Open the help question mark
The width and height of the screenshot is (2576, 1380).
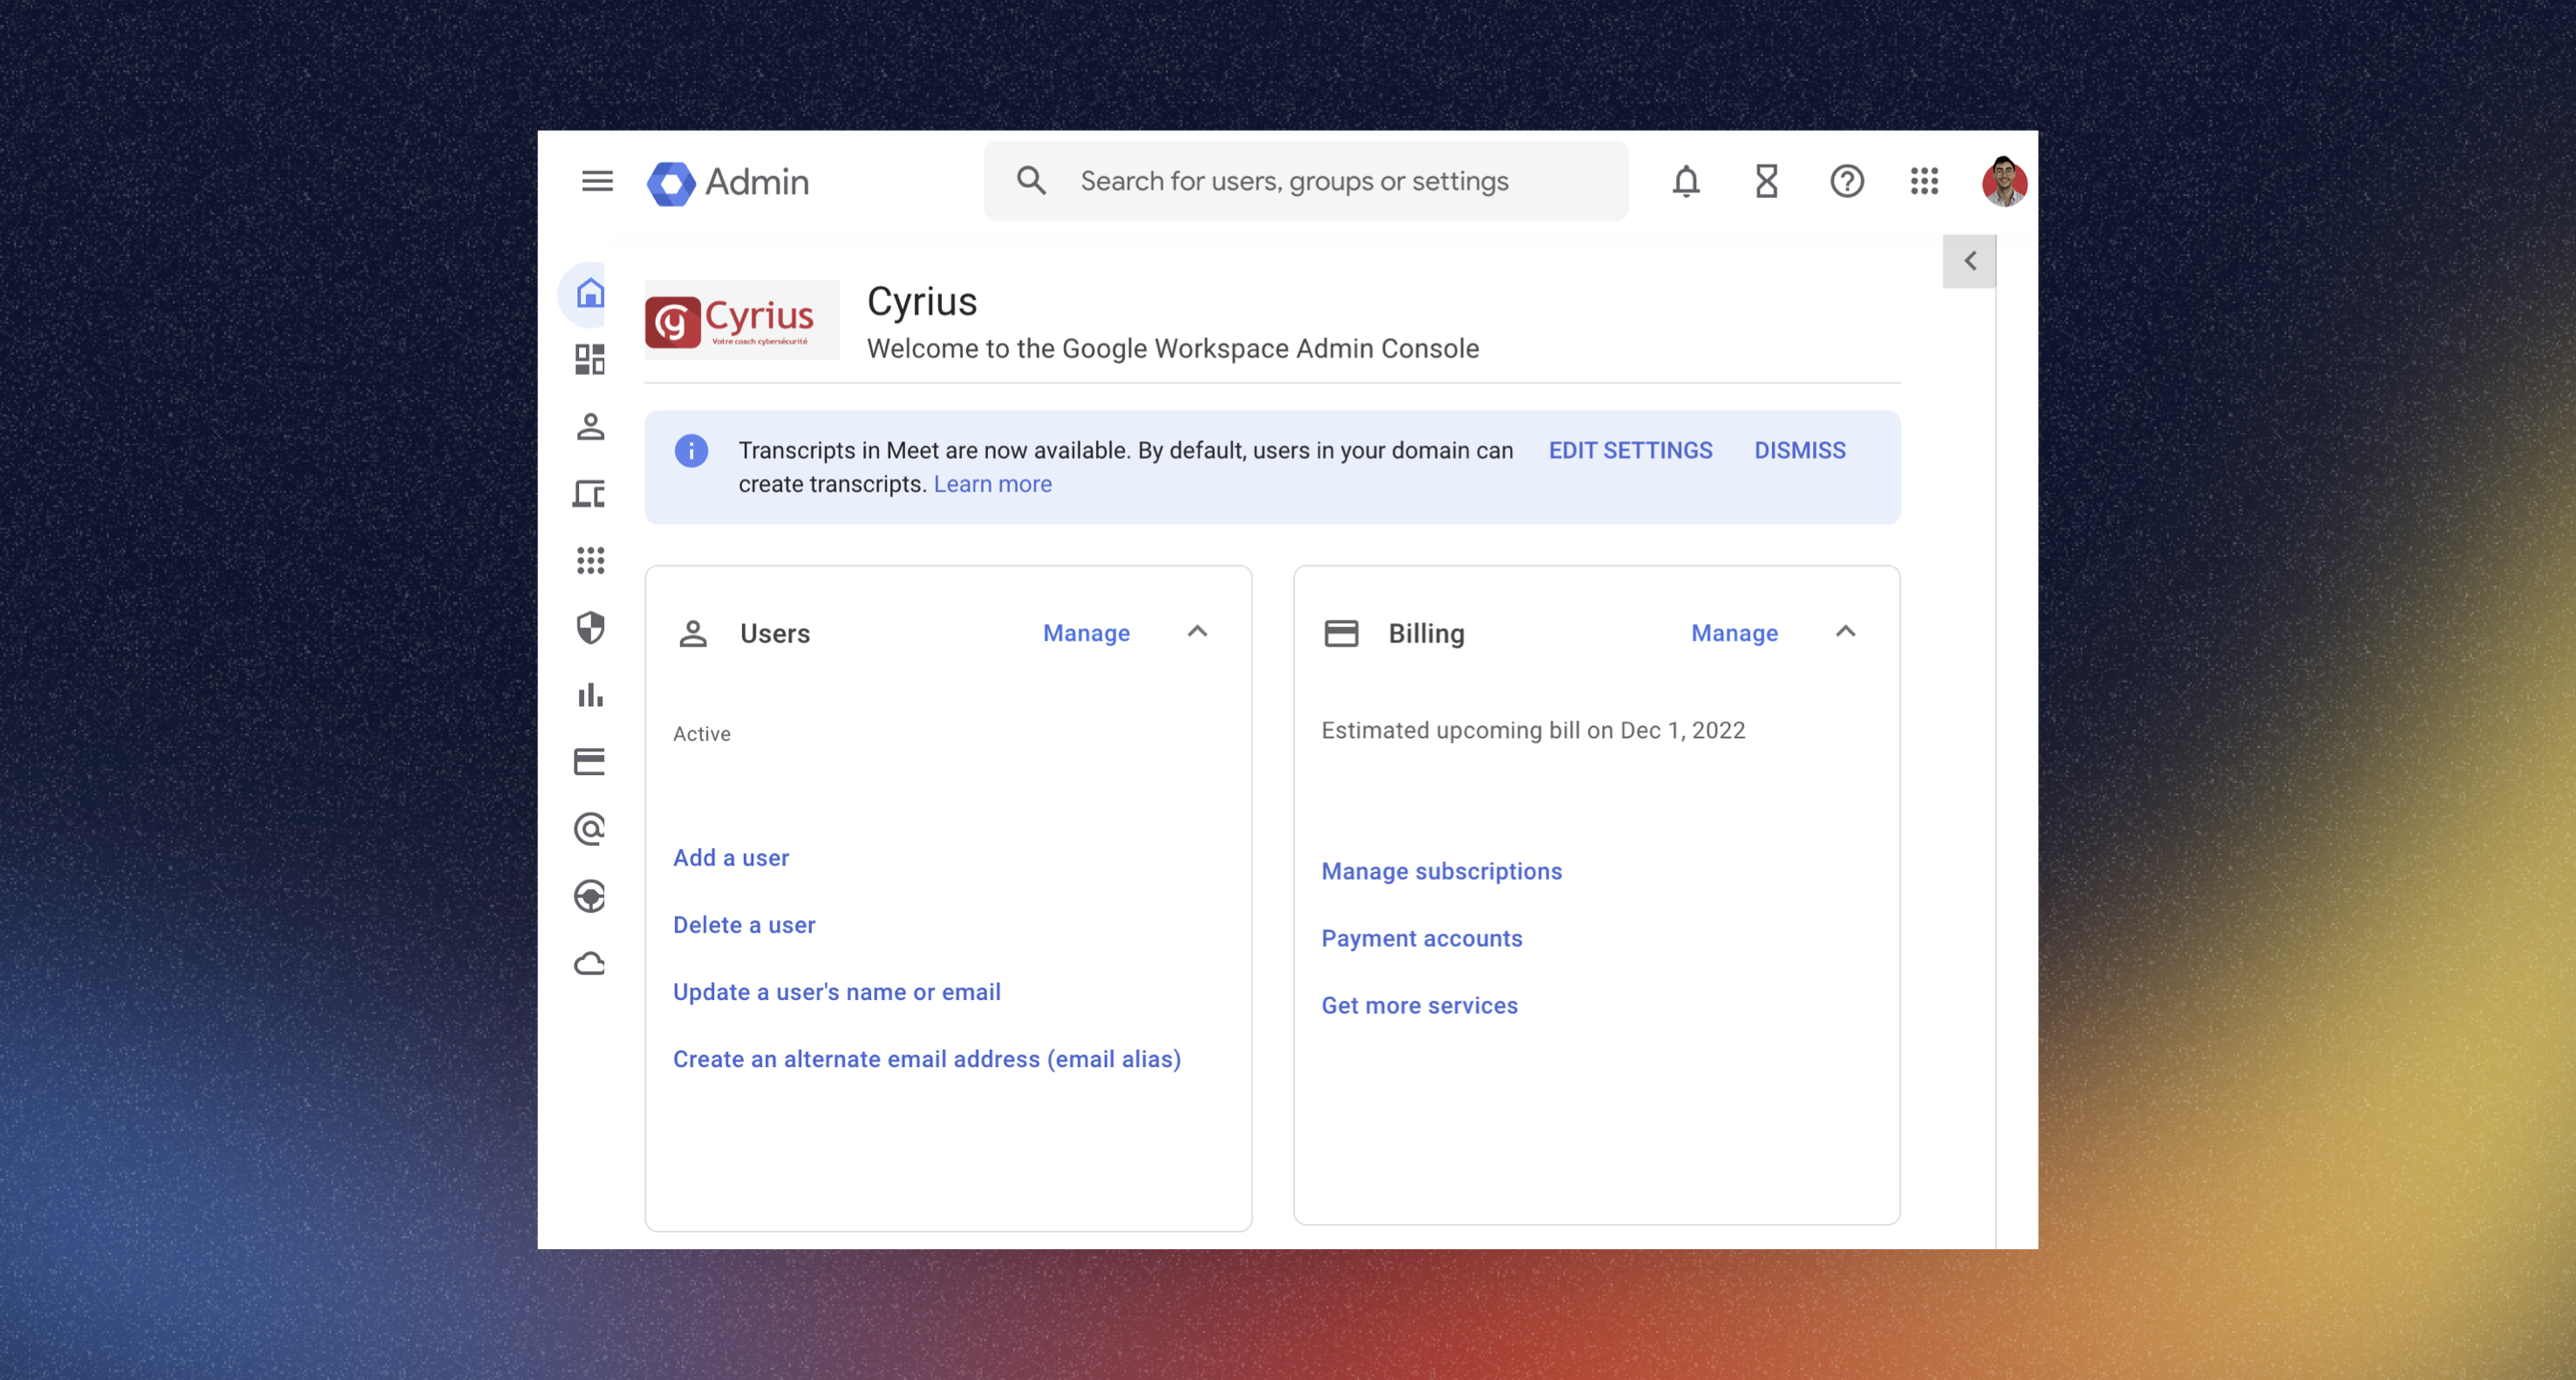pos(1847,182)
